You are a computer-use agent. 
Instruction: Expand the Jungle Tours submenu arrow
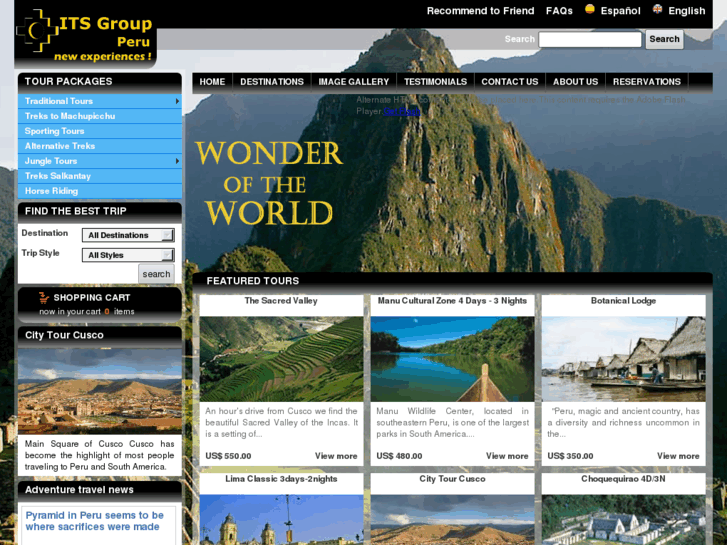pos(177,161)
